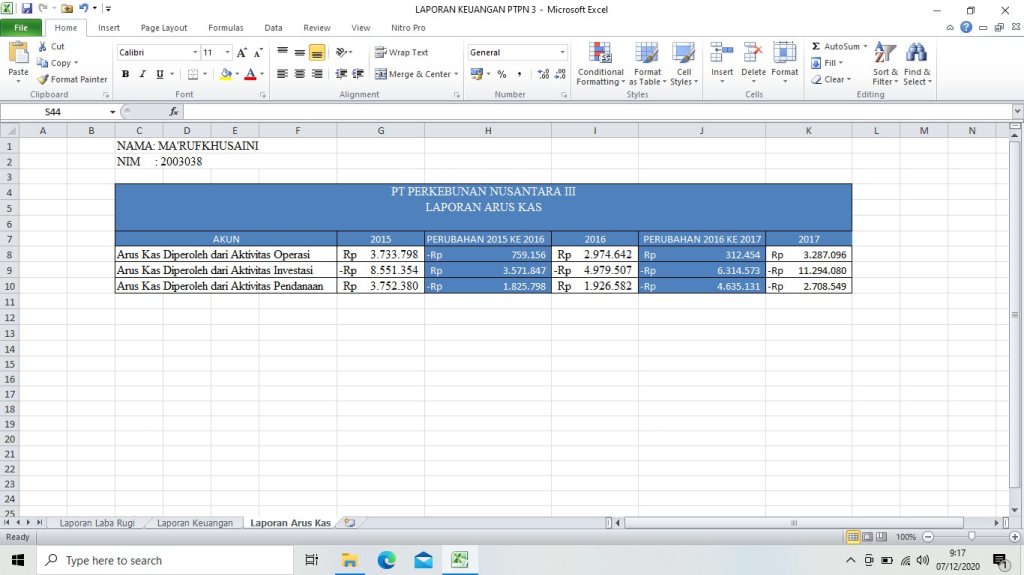This screenshot has height=575, width=1024.
Task: Toggle Italic formatting
Action: pyautogui.click(x=143, y=74)
